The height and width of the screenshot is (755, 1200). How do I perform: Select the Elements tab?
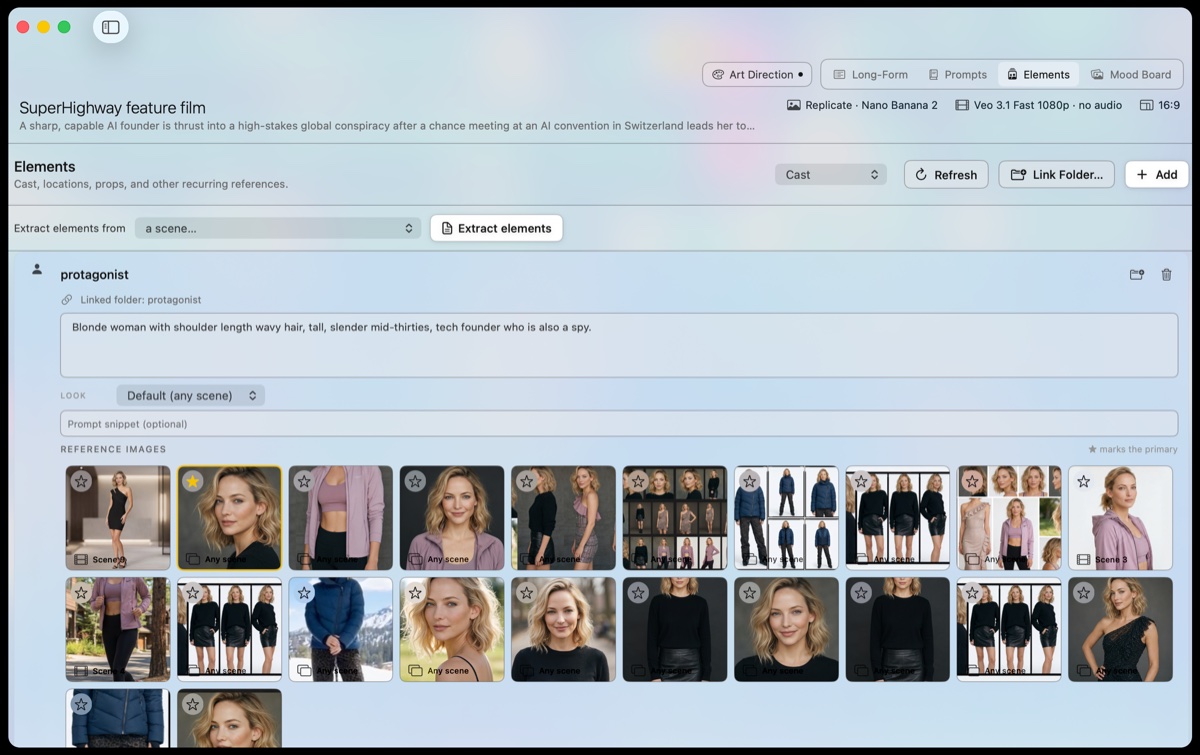[1038, 74]
